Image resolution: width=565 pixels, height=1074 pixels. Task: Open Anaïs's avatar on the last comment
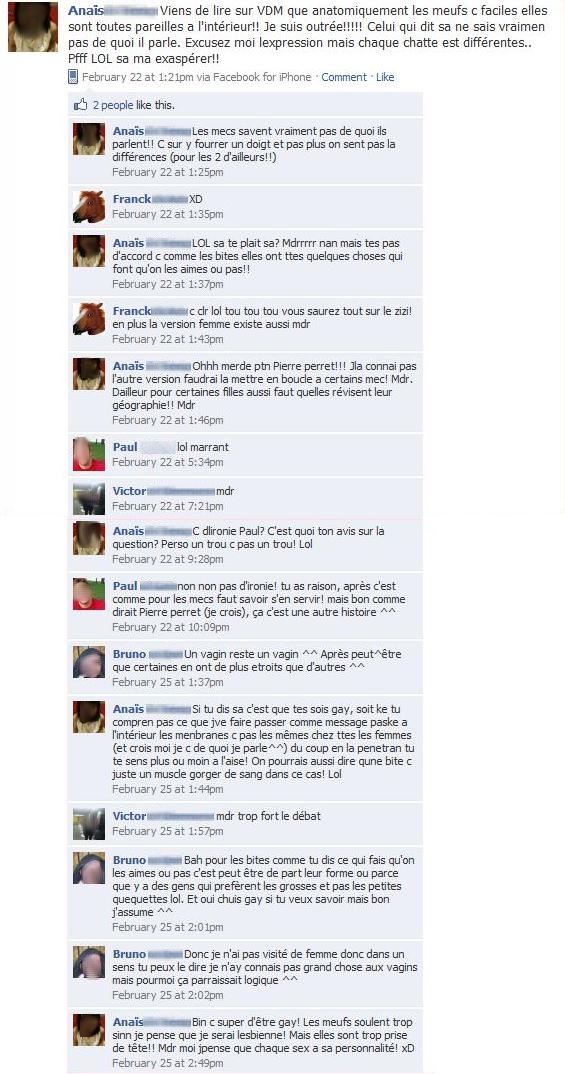89,1030
